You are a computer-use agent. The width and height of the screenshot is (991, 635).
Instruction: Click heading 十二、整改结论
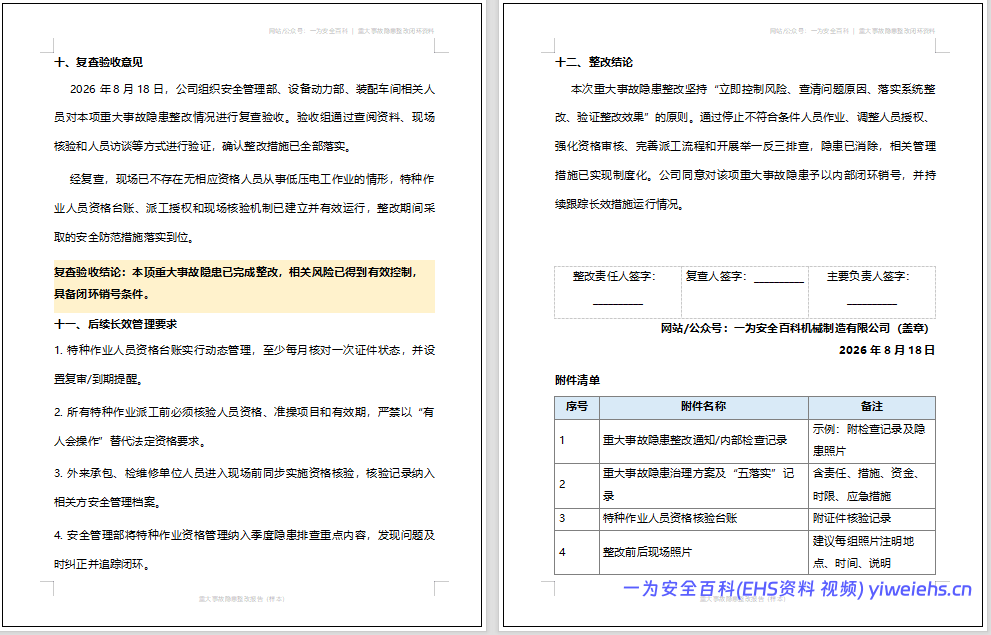(x=594, y=62)
